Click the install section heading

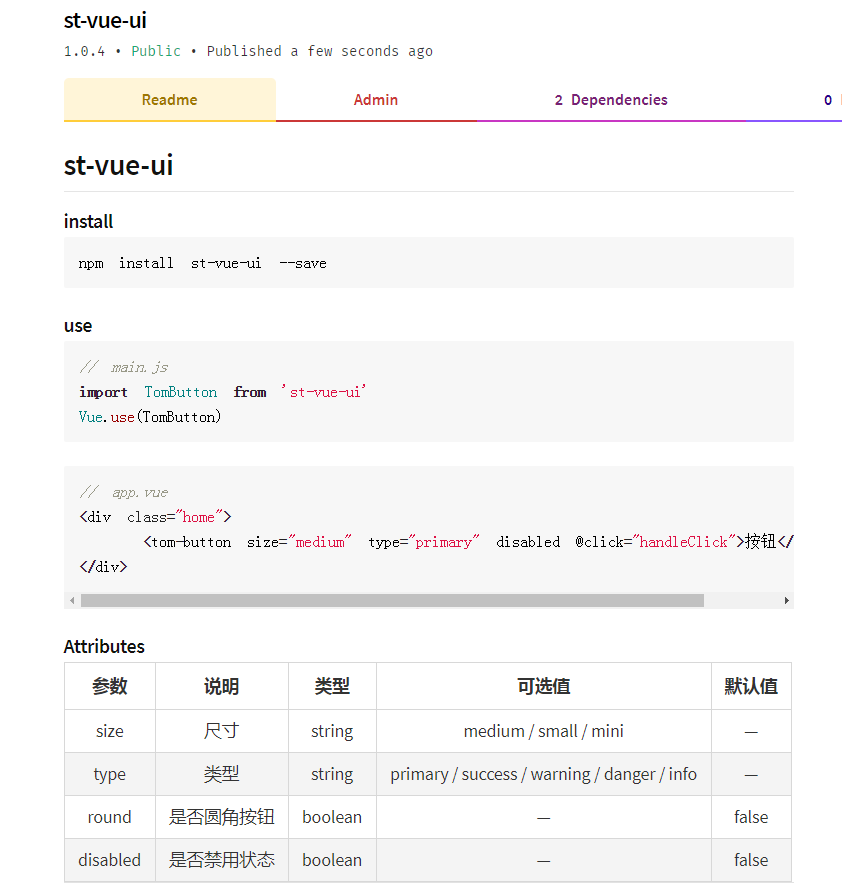[88, 221]
